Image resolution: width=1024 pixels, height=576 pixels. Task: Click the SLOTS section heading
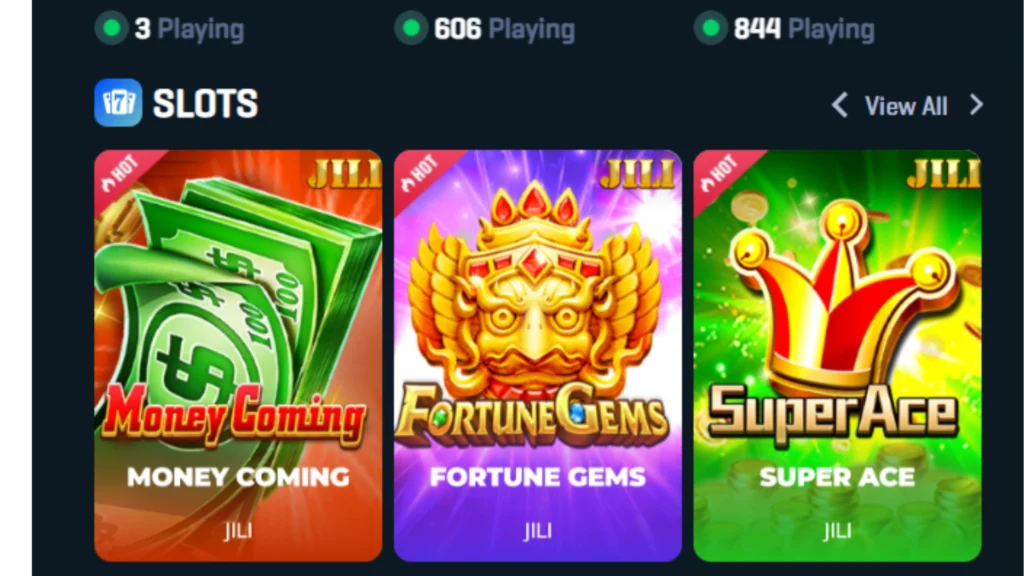click(206, 103)
